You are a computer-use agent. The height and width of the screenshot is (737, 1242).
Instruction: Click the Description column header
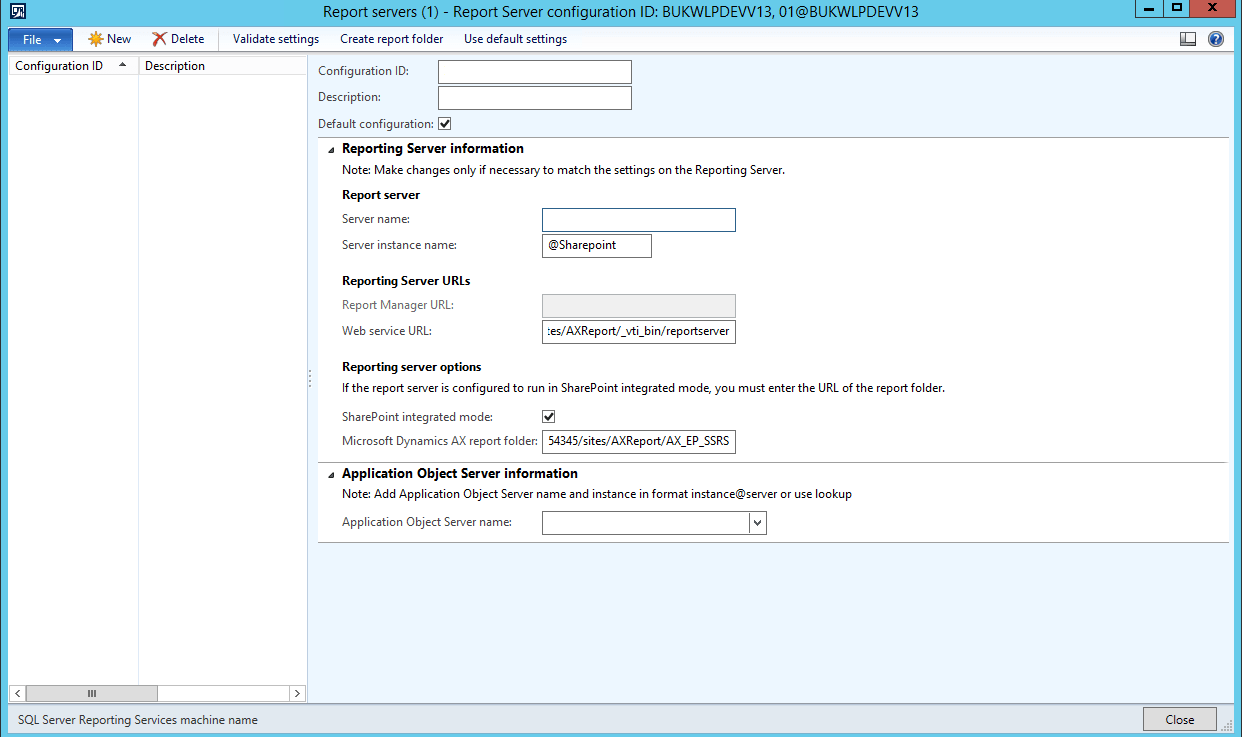pos(222,66)
